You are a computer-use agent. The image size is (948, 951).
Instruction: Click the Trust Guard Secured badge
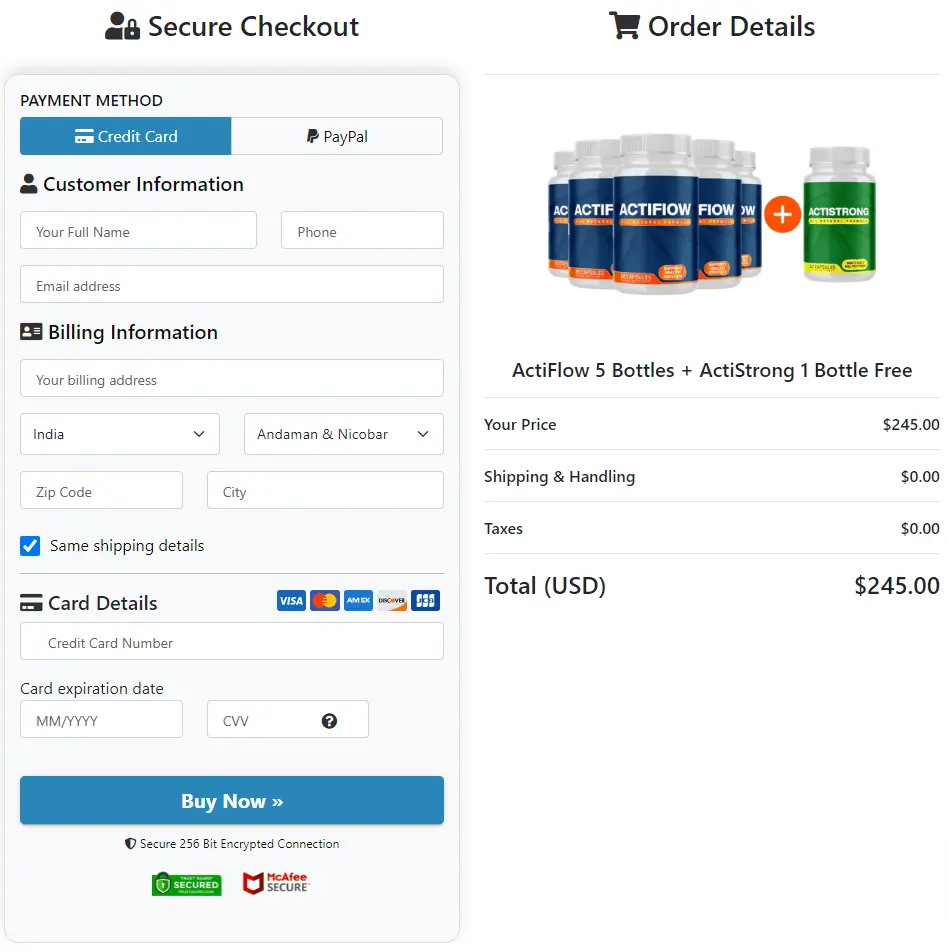187,884
